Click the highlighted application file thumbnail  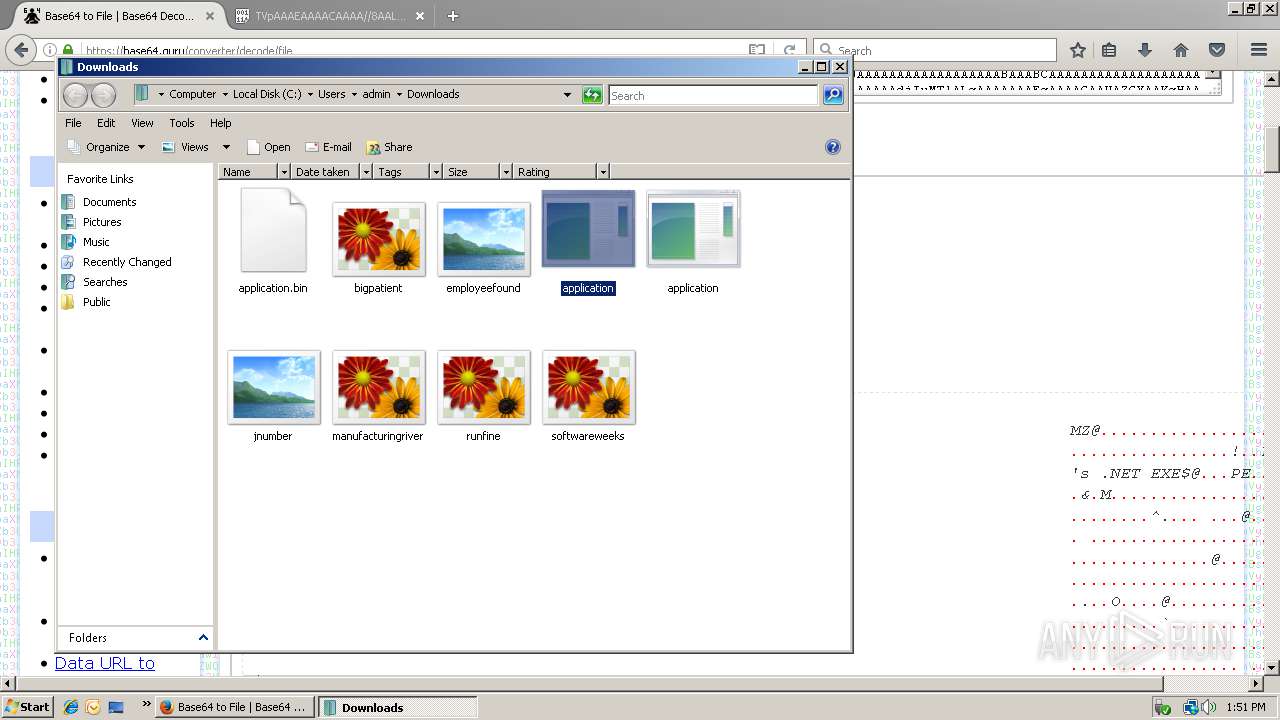tap(588, 230)
